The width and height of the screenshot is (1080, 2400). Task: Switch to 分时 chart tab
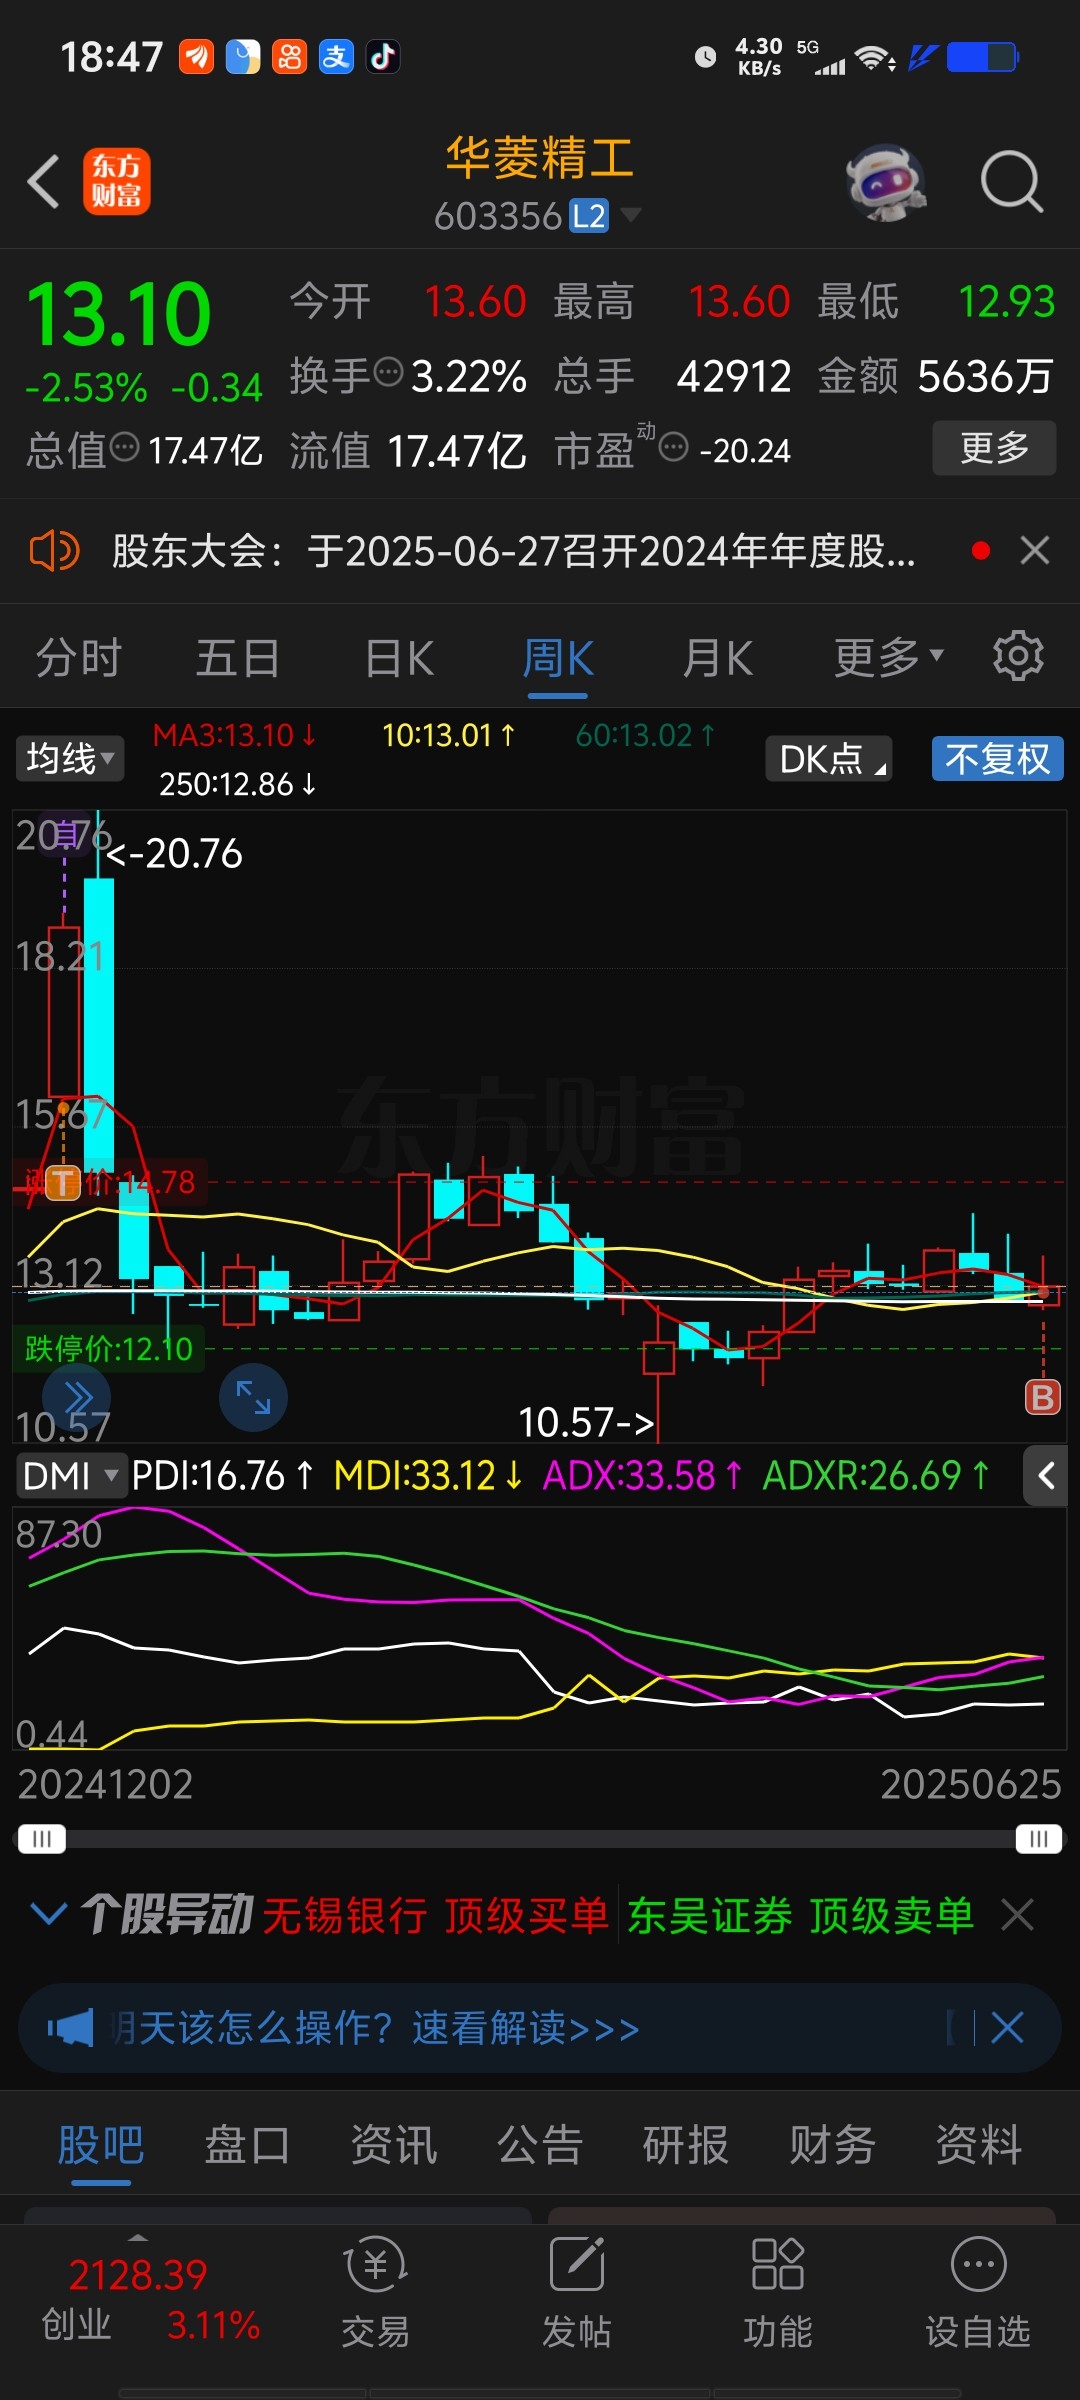[x=79, y=658]
